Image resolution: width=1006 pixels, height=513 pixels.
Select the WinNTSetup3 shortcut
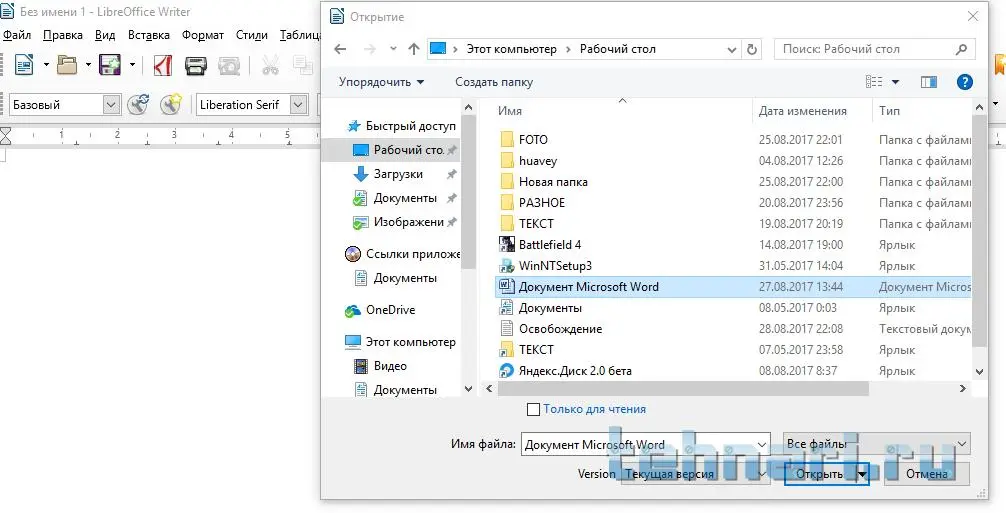(x=555, y=265)
